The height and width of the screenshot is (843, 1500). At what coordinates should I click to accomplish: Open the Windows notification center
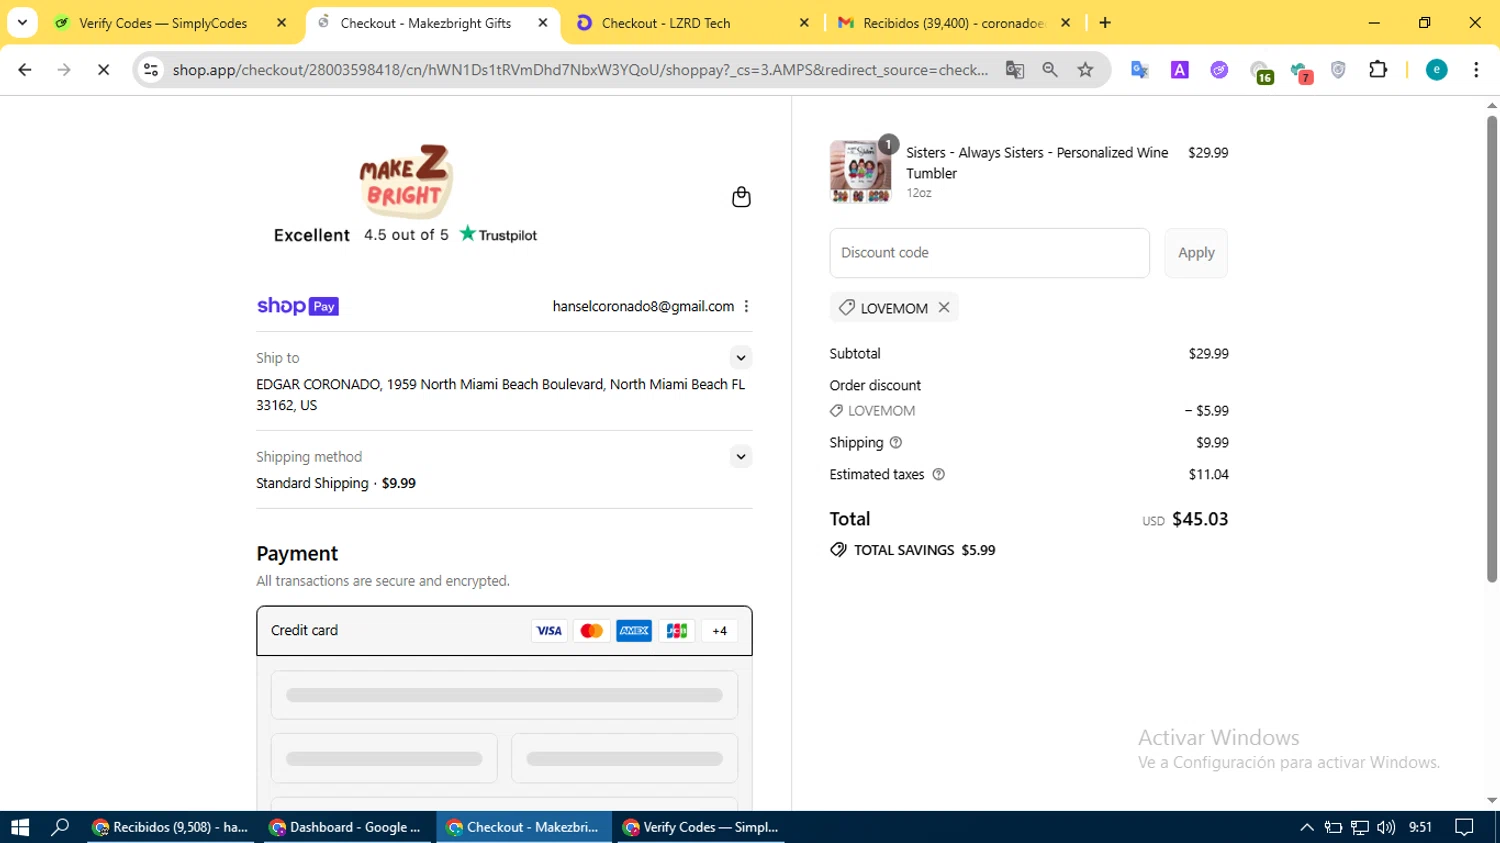(1465, 827)
